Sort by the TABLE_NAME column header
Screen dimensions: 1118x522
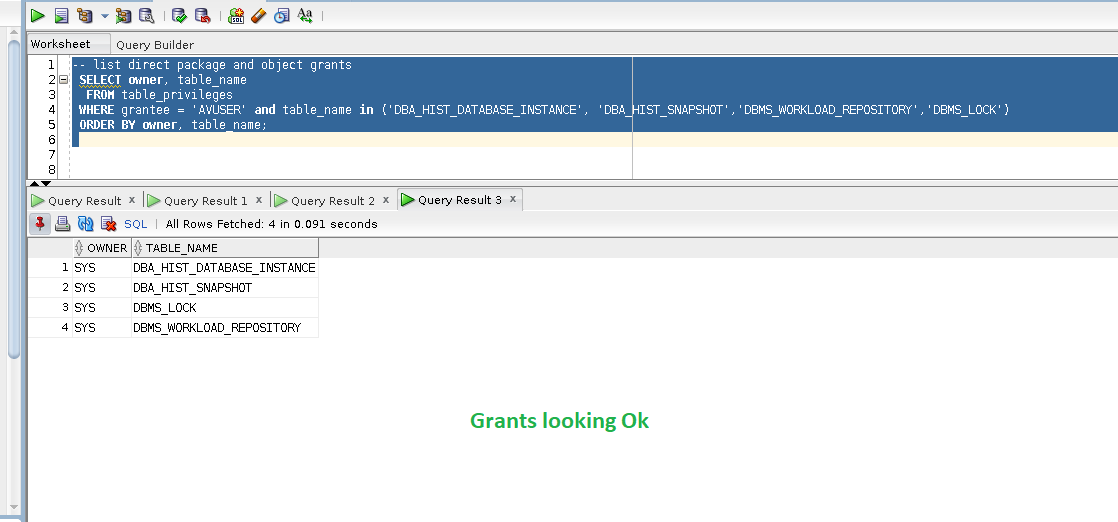(x=225, y=248)
